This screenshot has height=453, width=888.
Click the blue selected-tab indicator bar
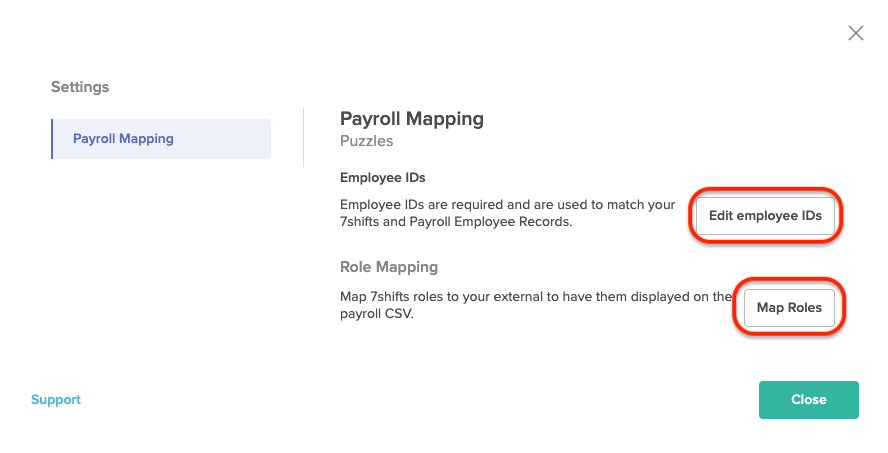click(x=52, y=139)
